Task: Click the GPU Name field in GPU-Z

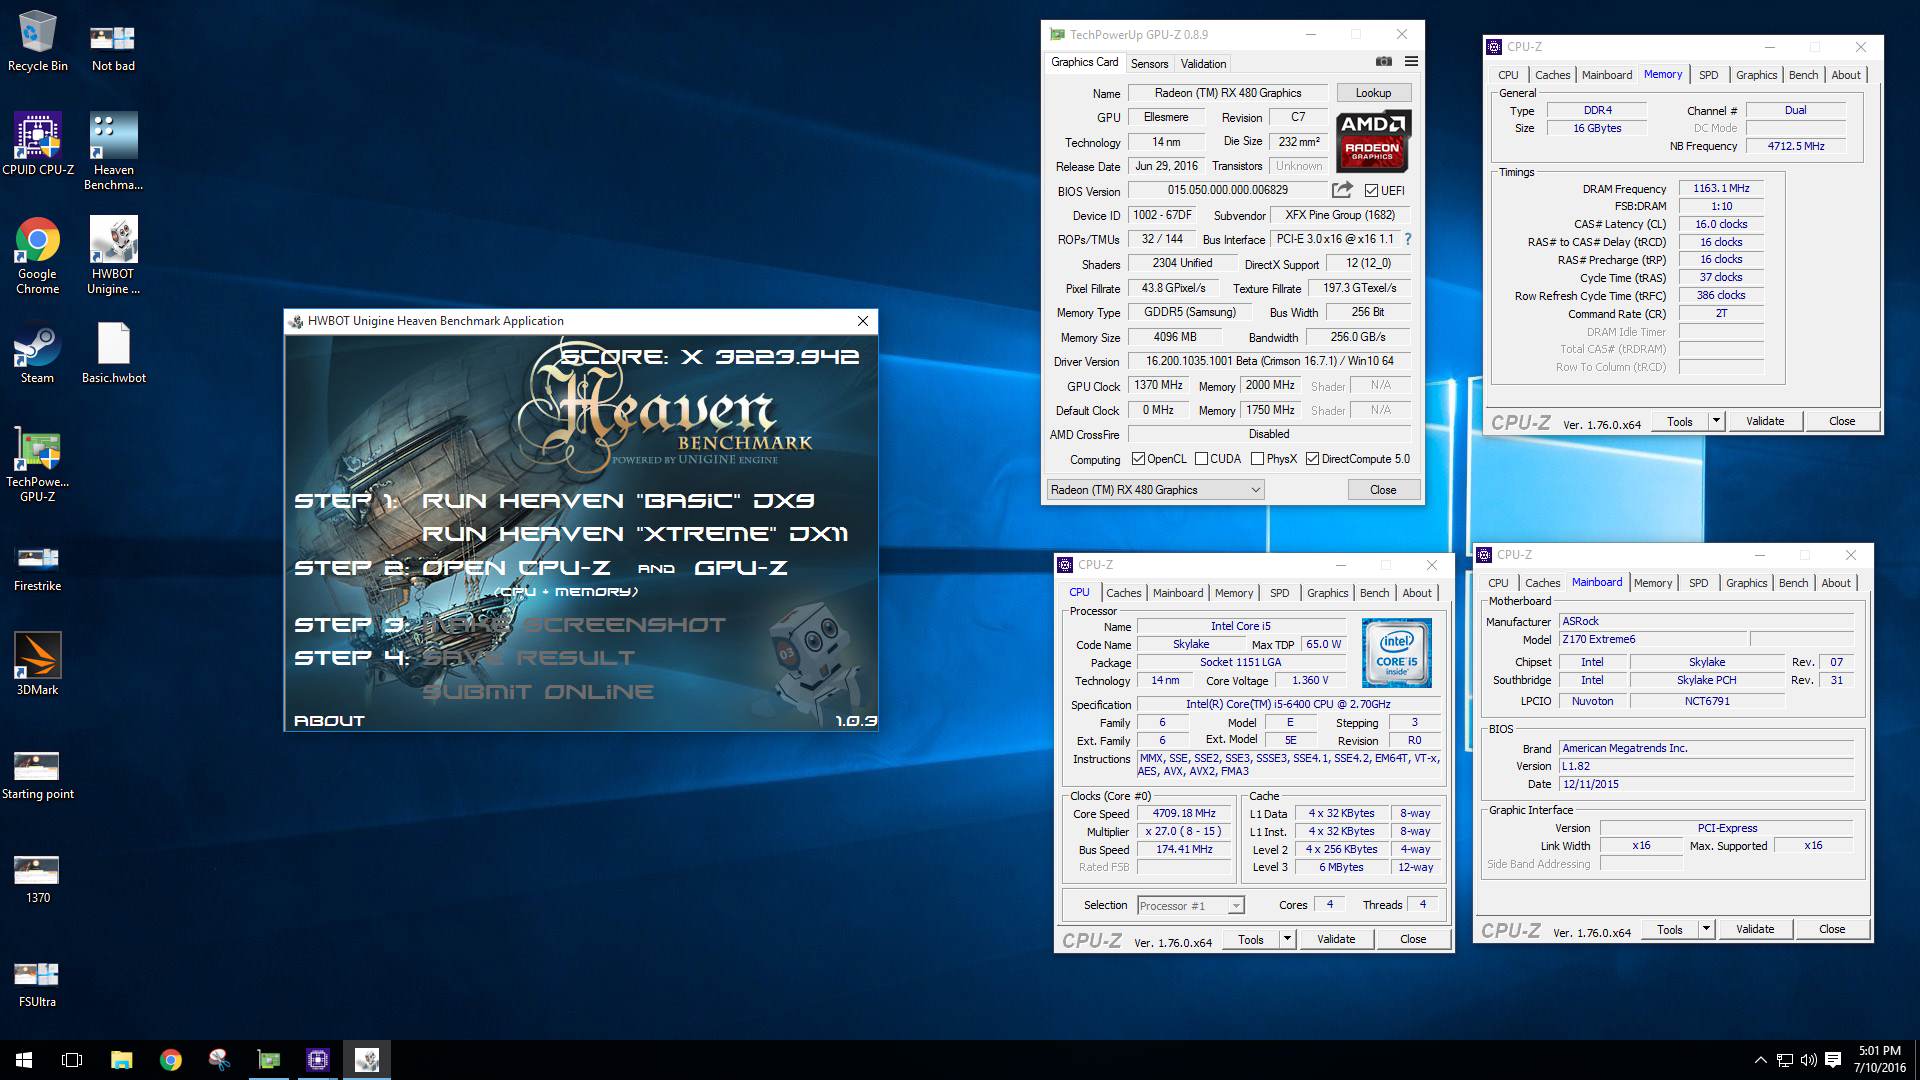Action: coord(1228,93)
